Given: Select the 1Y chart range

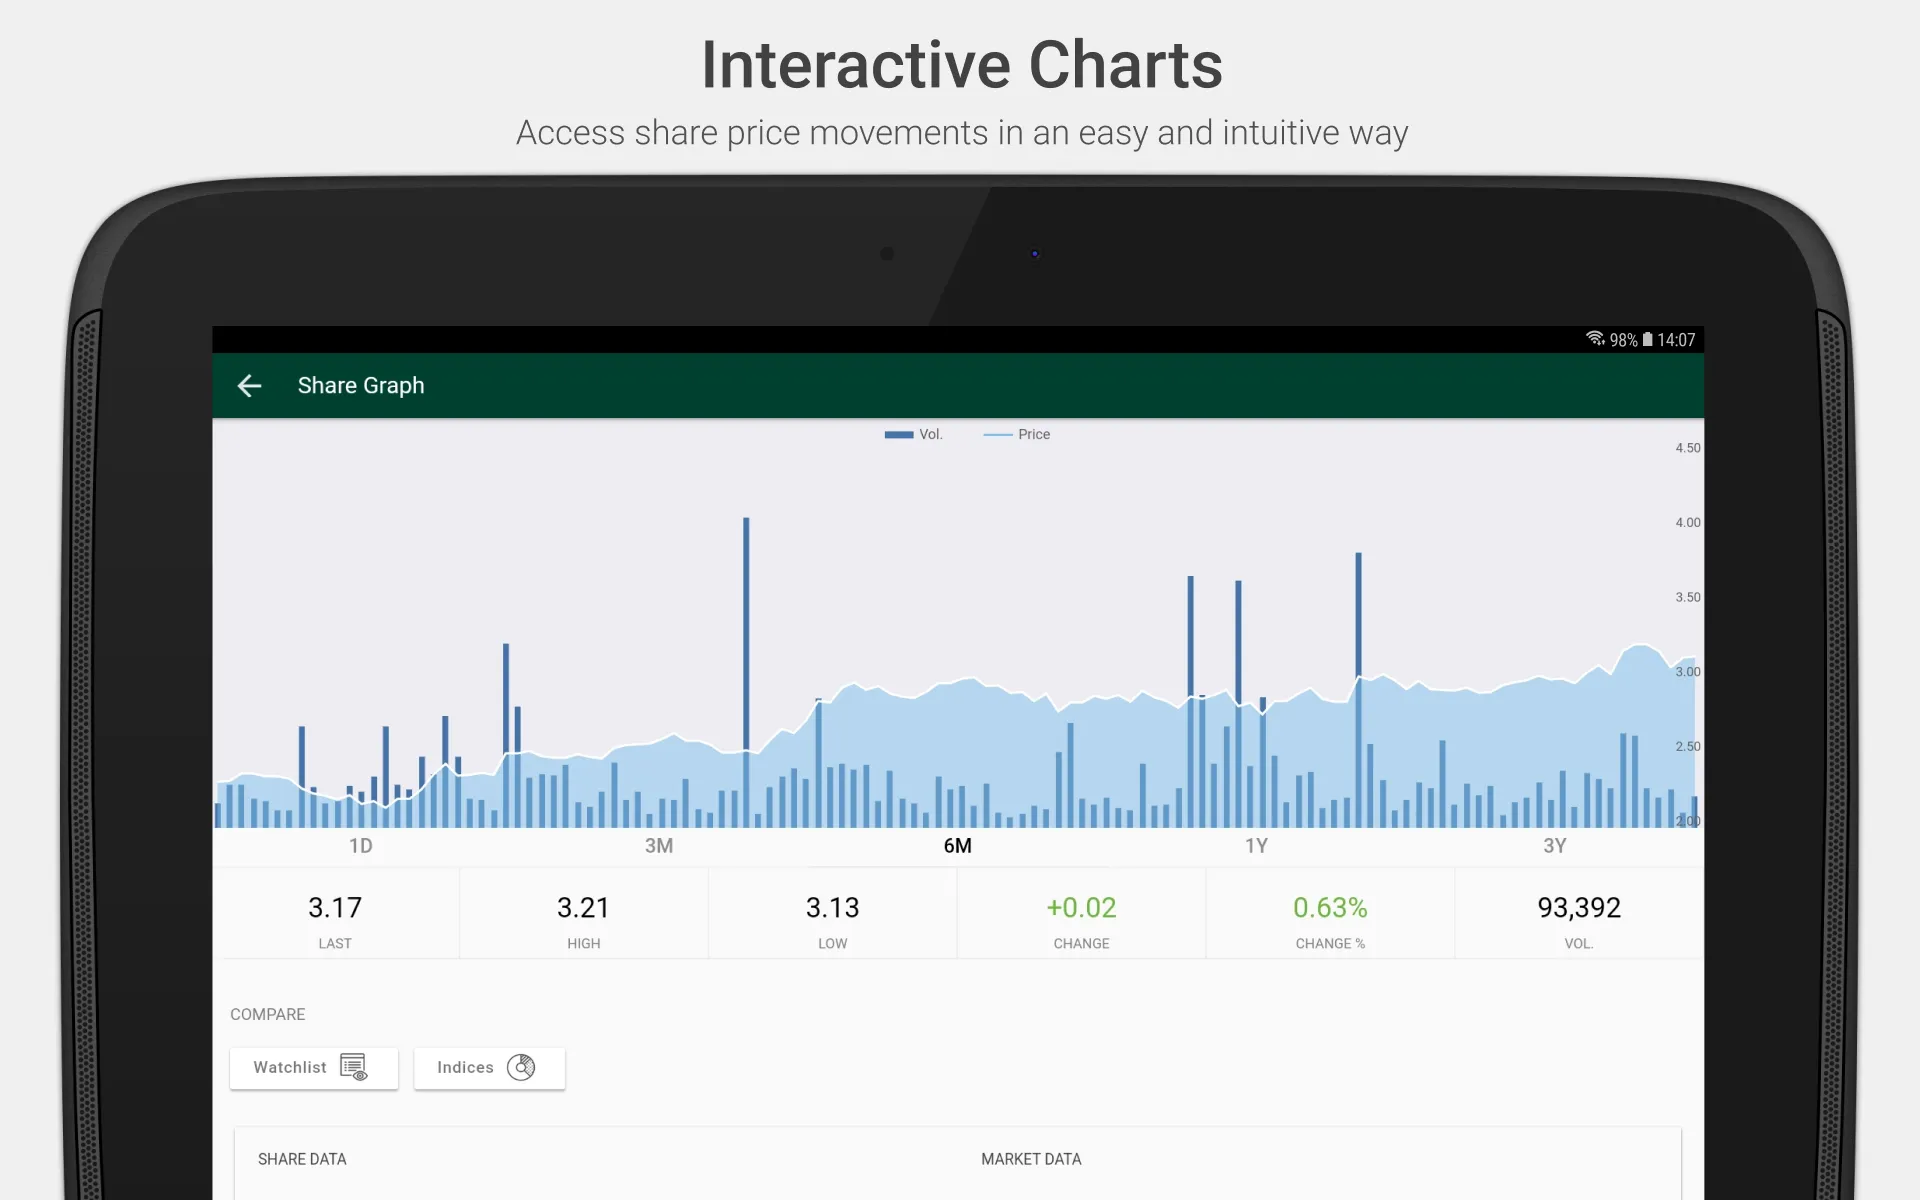Looking at the screenshot, I should [x=1256, y=846].
